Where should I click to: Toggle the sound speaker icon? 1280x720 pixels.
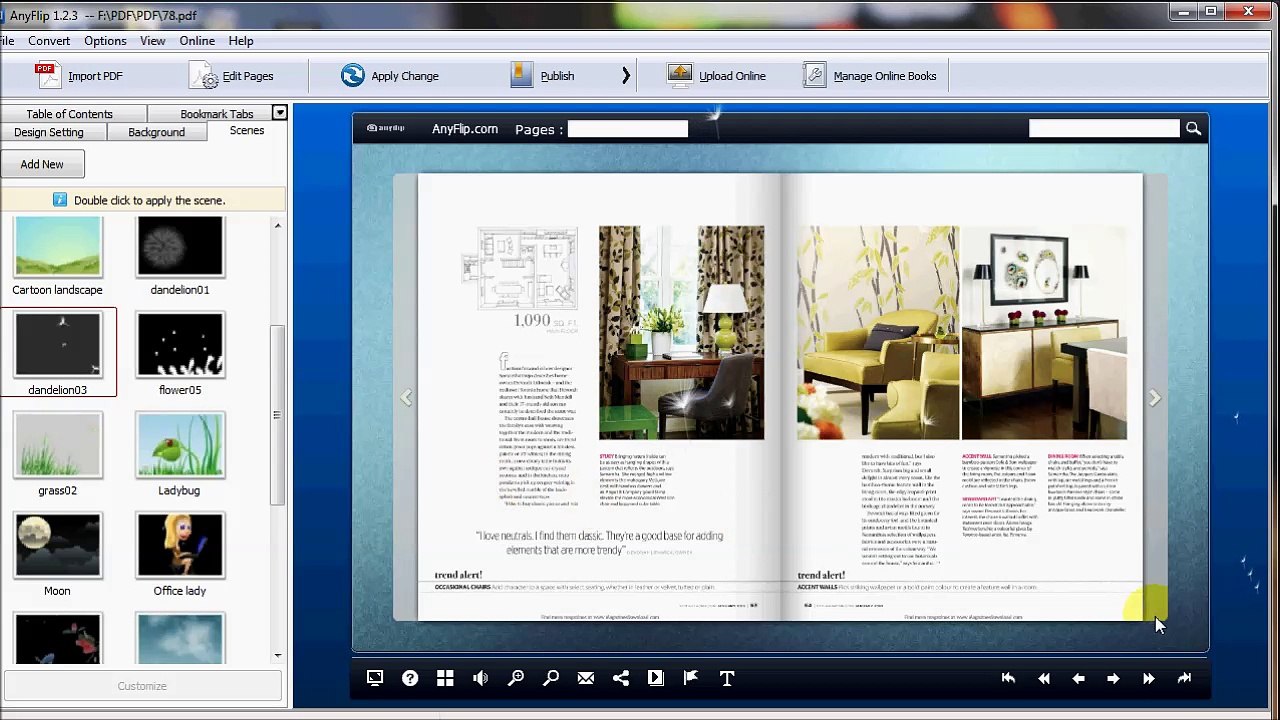coord(480,678)
